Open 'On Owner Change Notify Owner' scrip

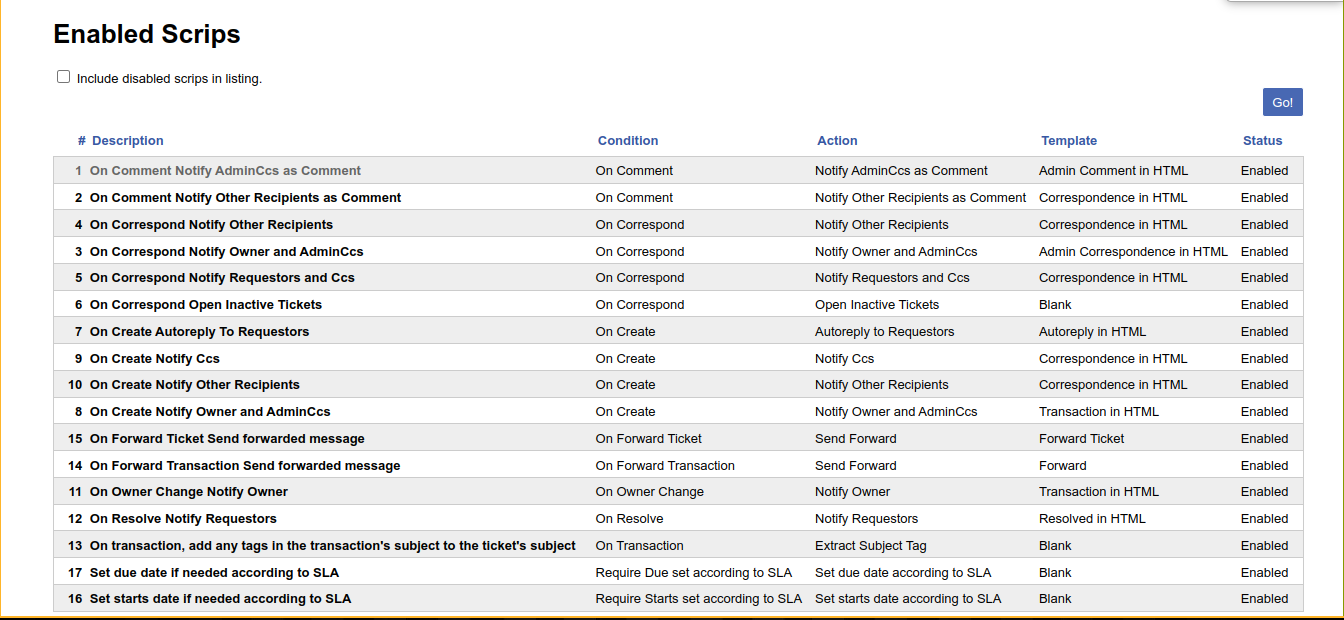(189, 492)
